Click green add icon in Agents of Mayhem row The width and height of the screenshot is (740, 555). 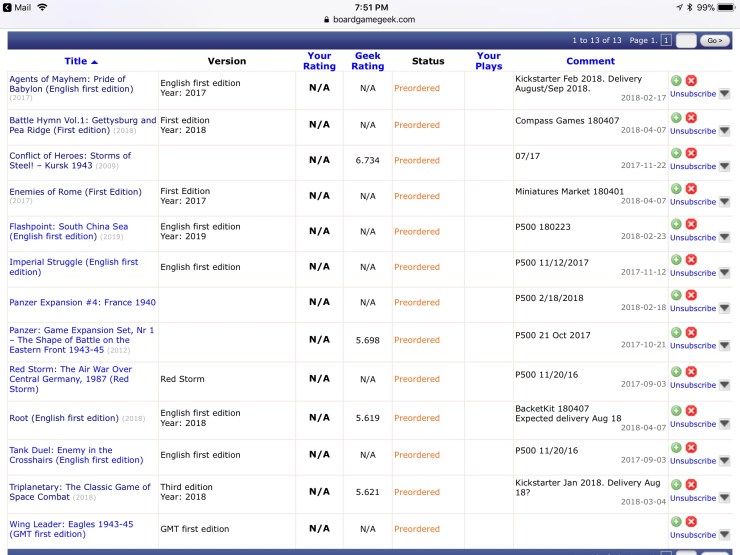676,80
